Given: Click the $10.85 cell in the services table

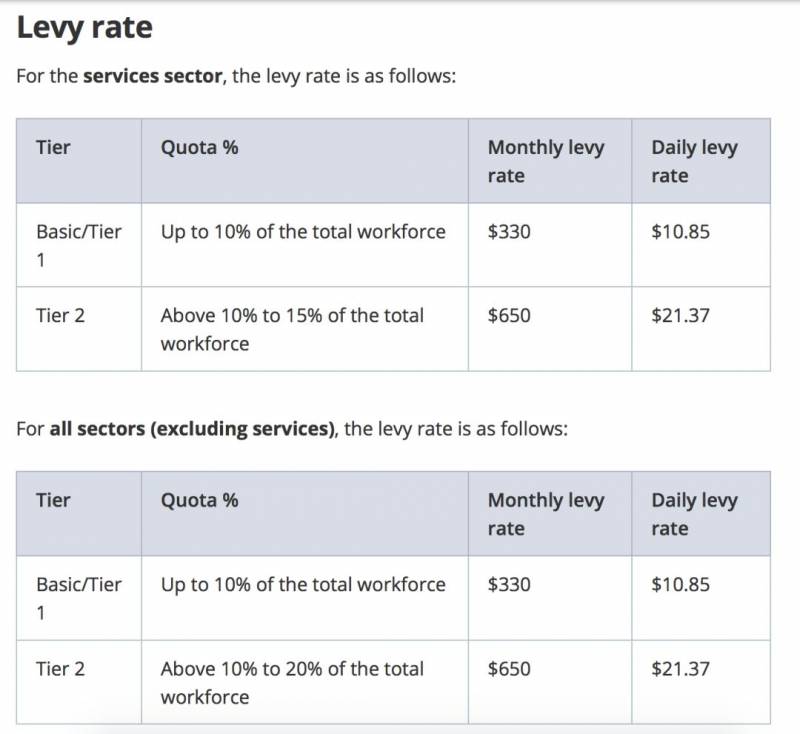Looking at the screenshot, I should (680, 232).
